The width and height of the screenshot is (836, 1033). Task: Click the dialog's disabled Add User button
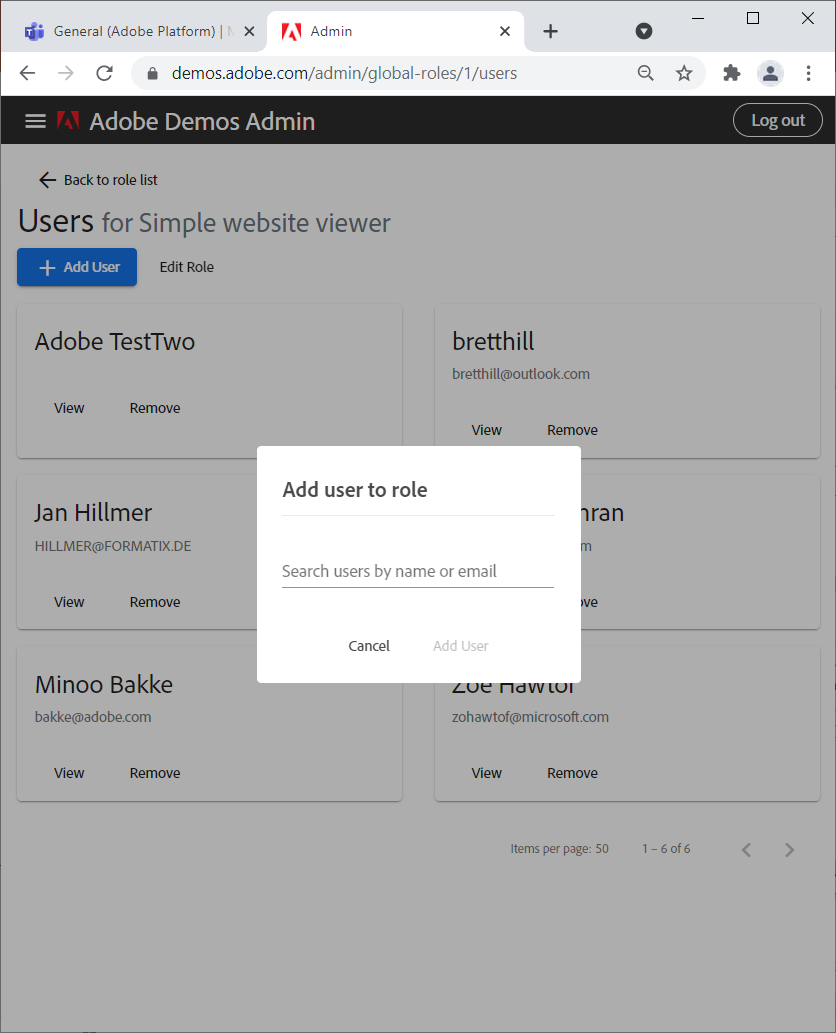coord(460,646)
